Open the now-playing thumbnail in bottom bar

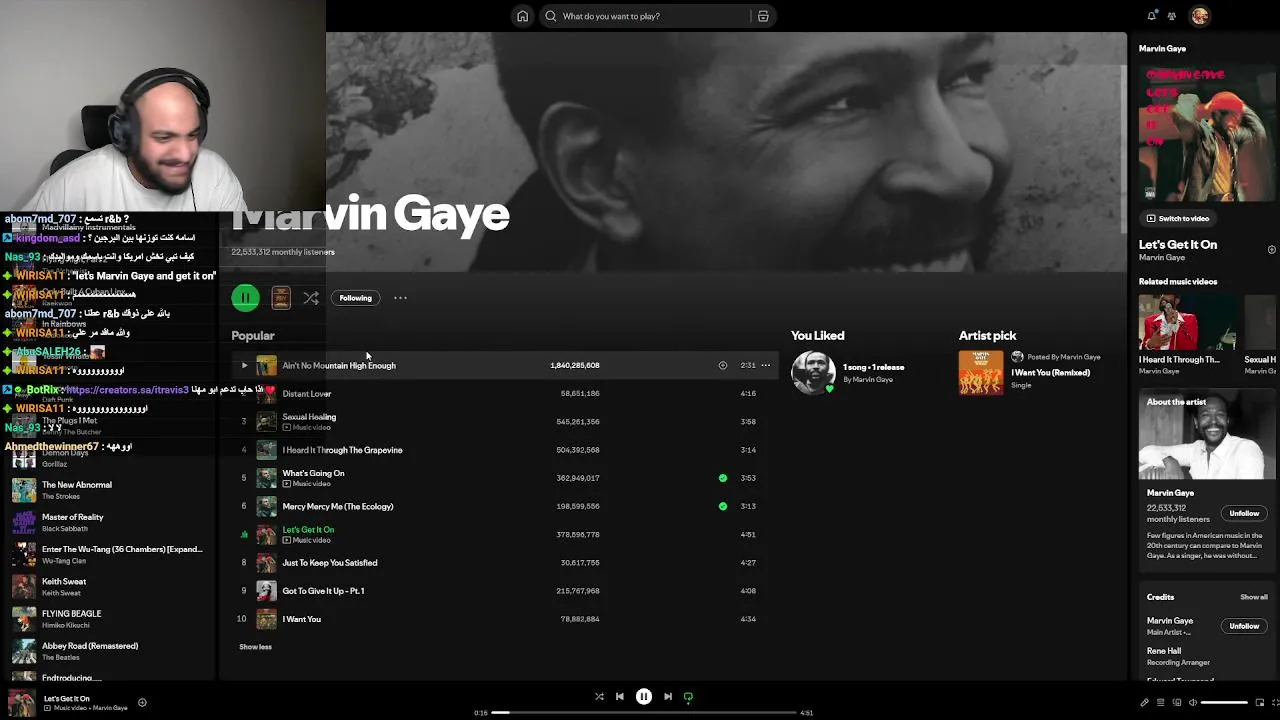point(23,703)
